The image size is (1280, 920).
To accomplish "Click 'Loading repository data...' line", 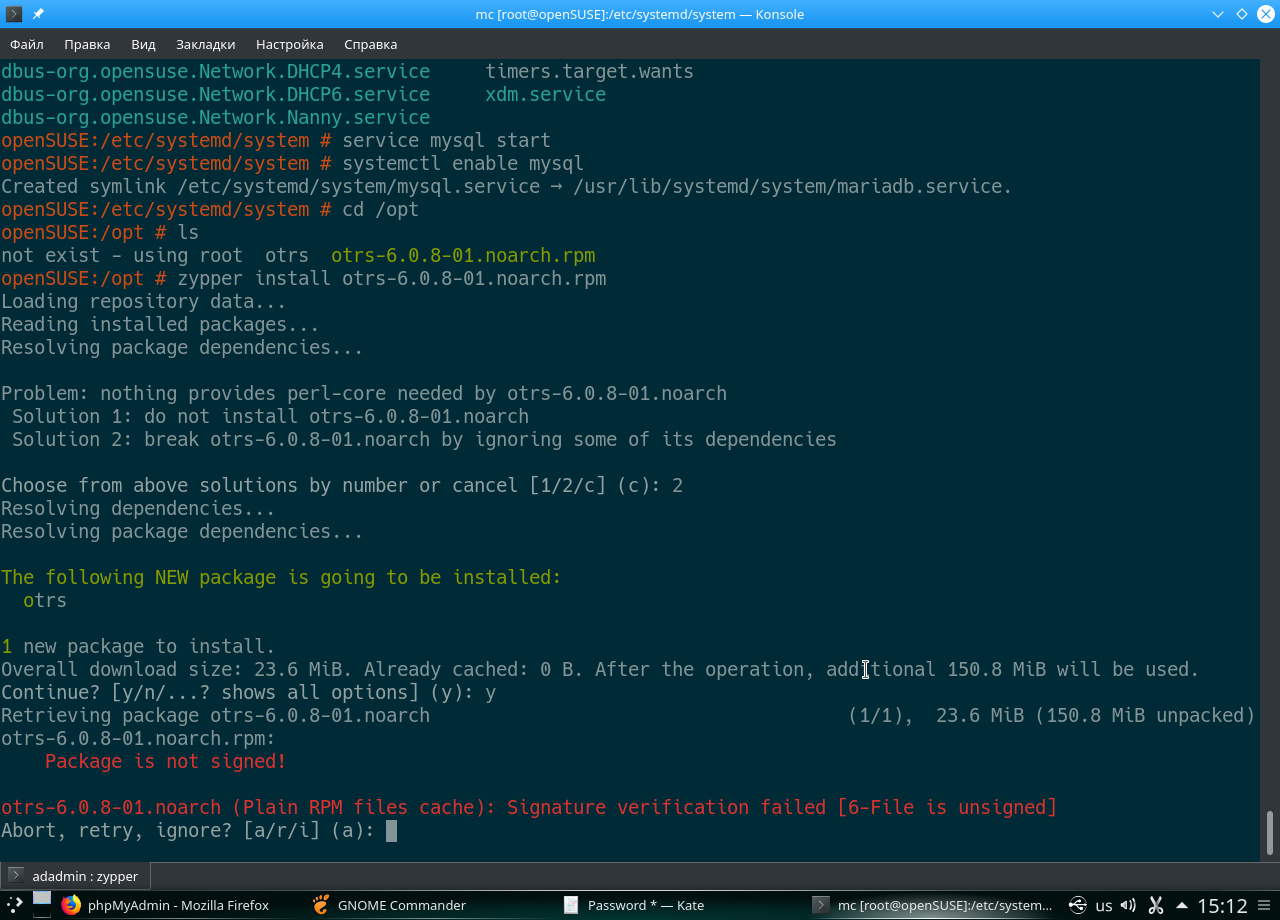I will pos(144,302).
